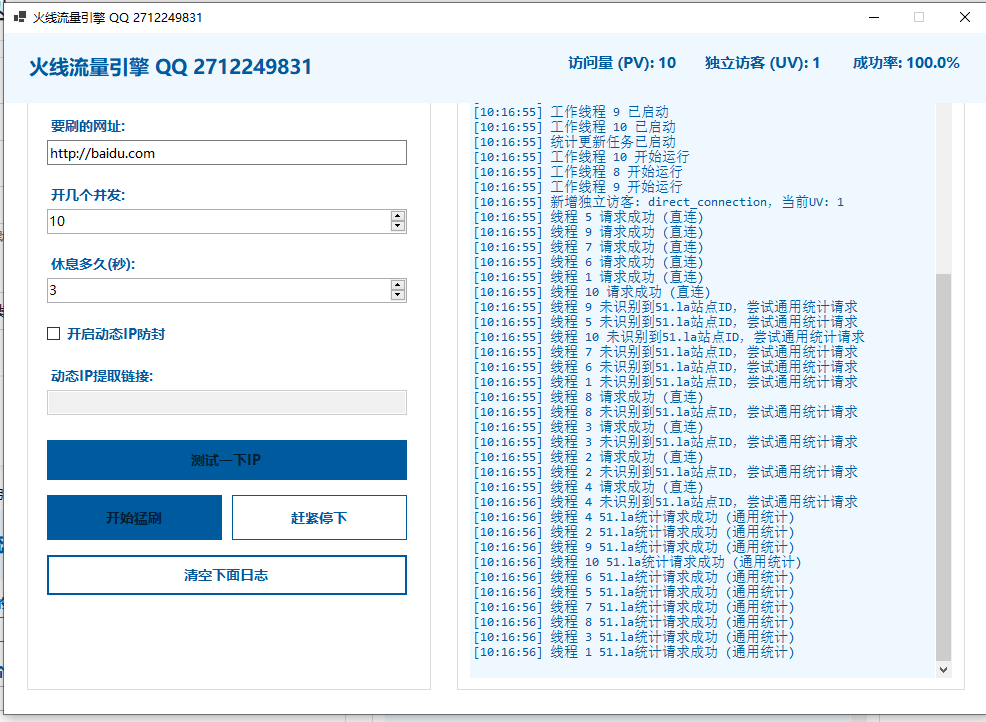Enable the 开启动态IP防封 checkbox
The image size is (986, 722).
53,333
